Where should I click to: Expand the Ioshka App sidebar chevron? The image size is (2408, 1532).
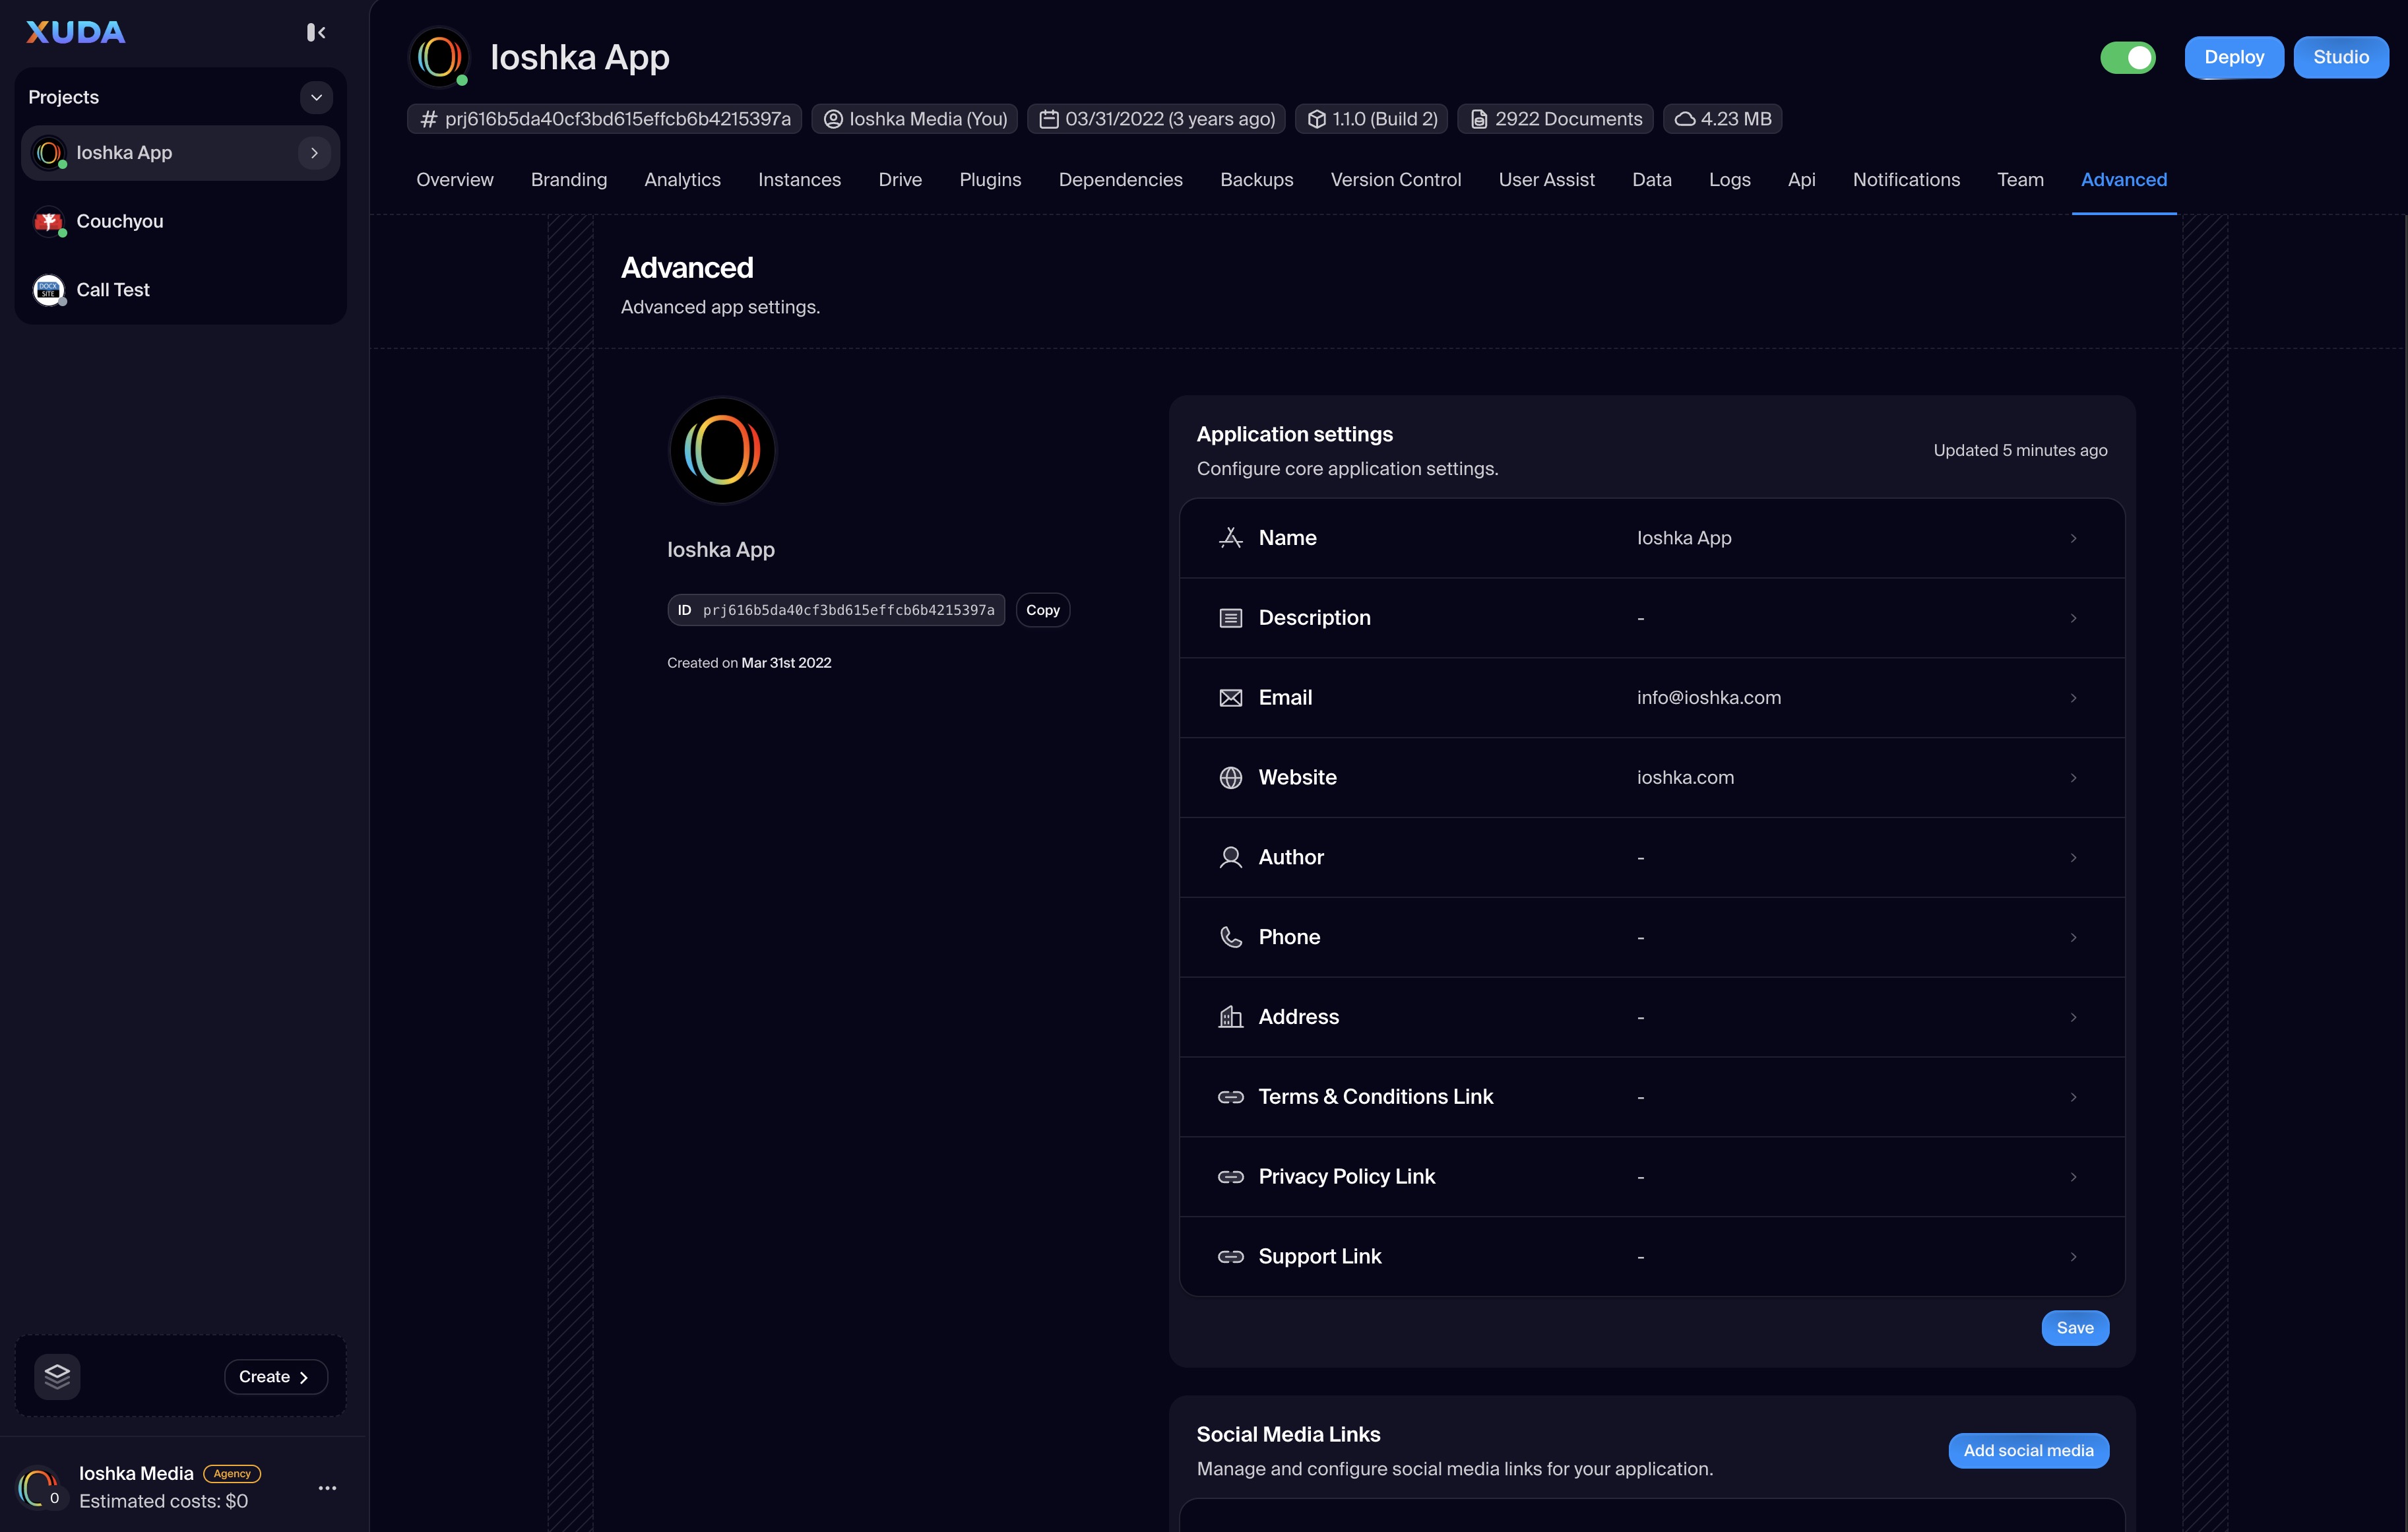[x=314, y=153]
